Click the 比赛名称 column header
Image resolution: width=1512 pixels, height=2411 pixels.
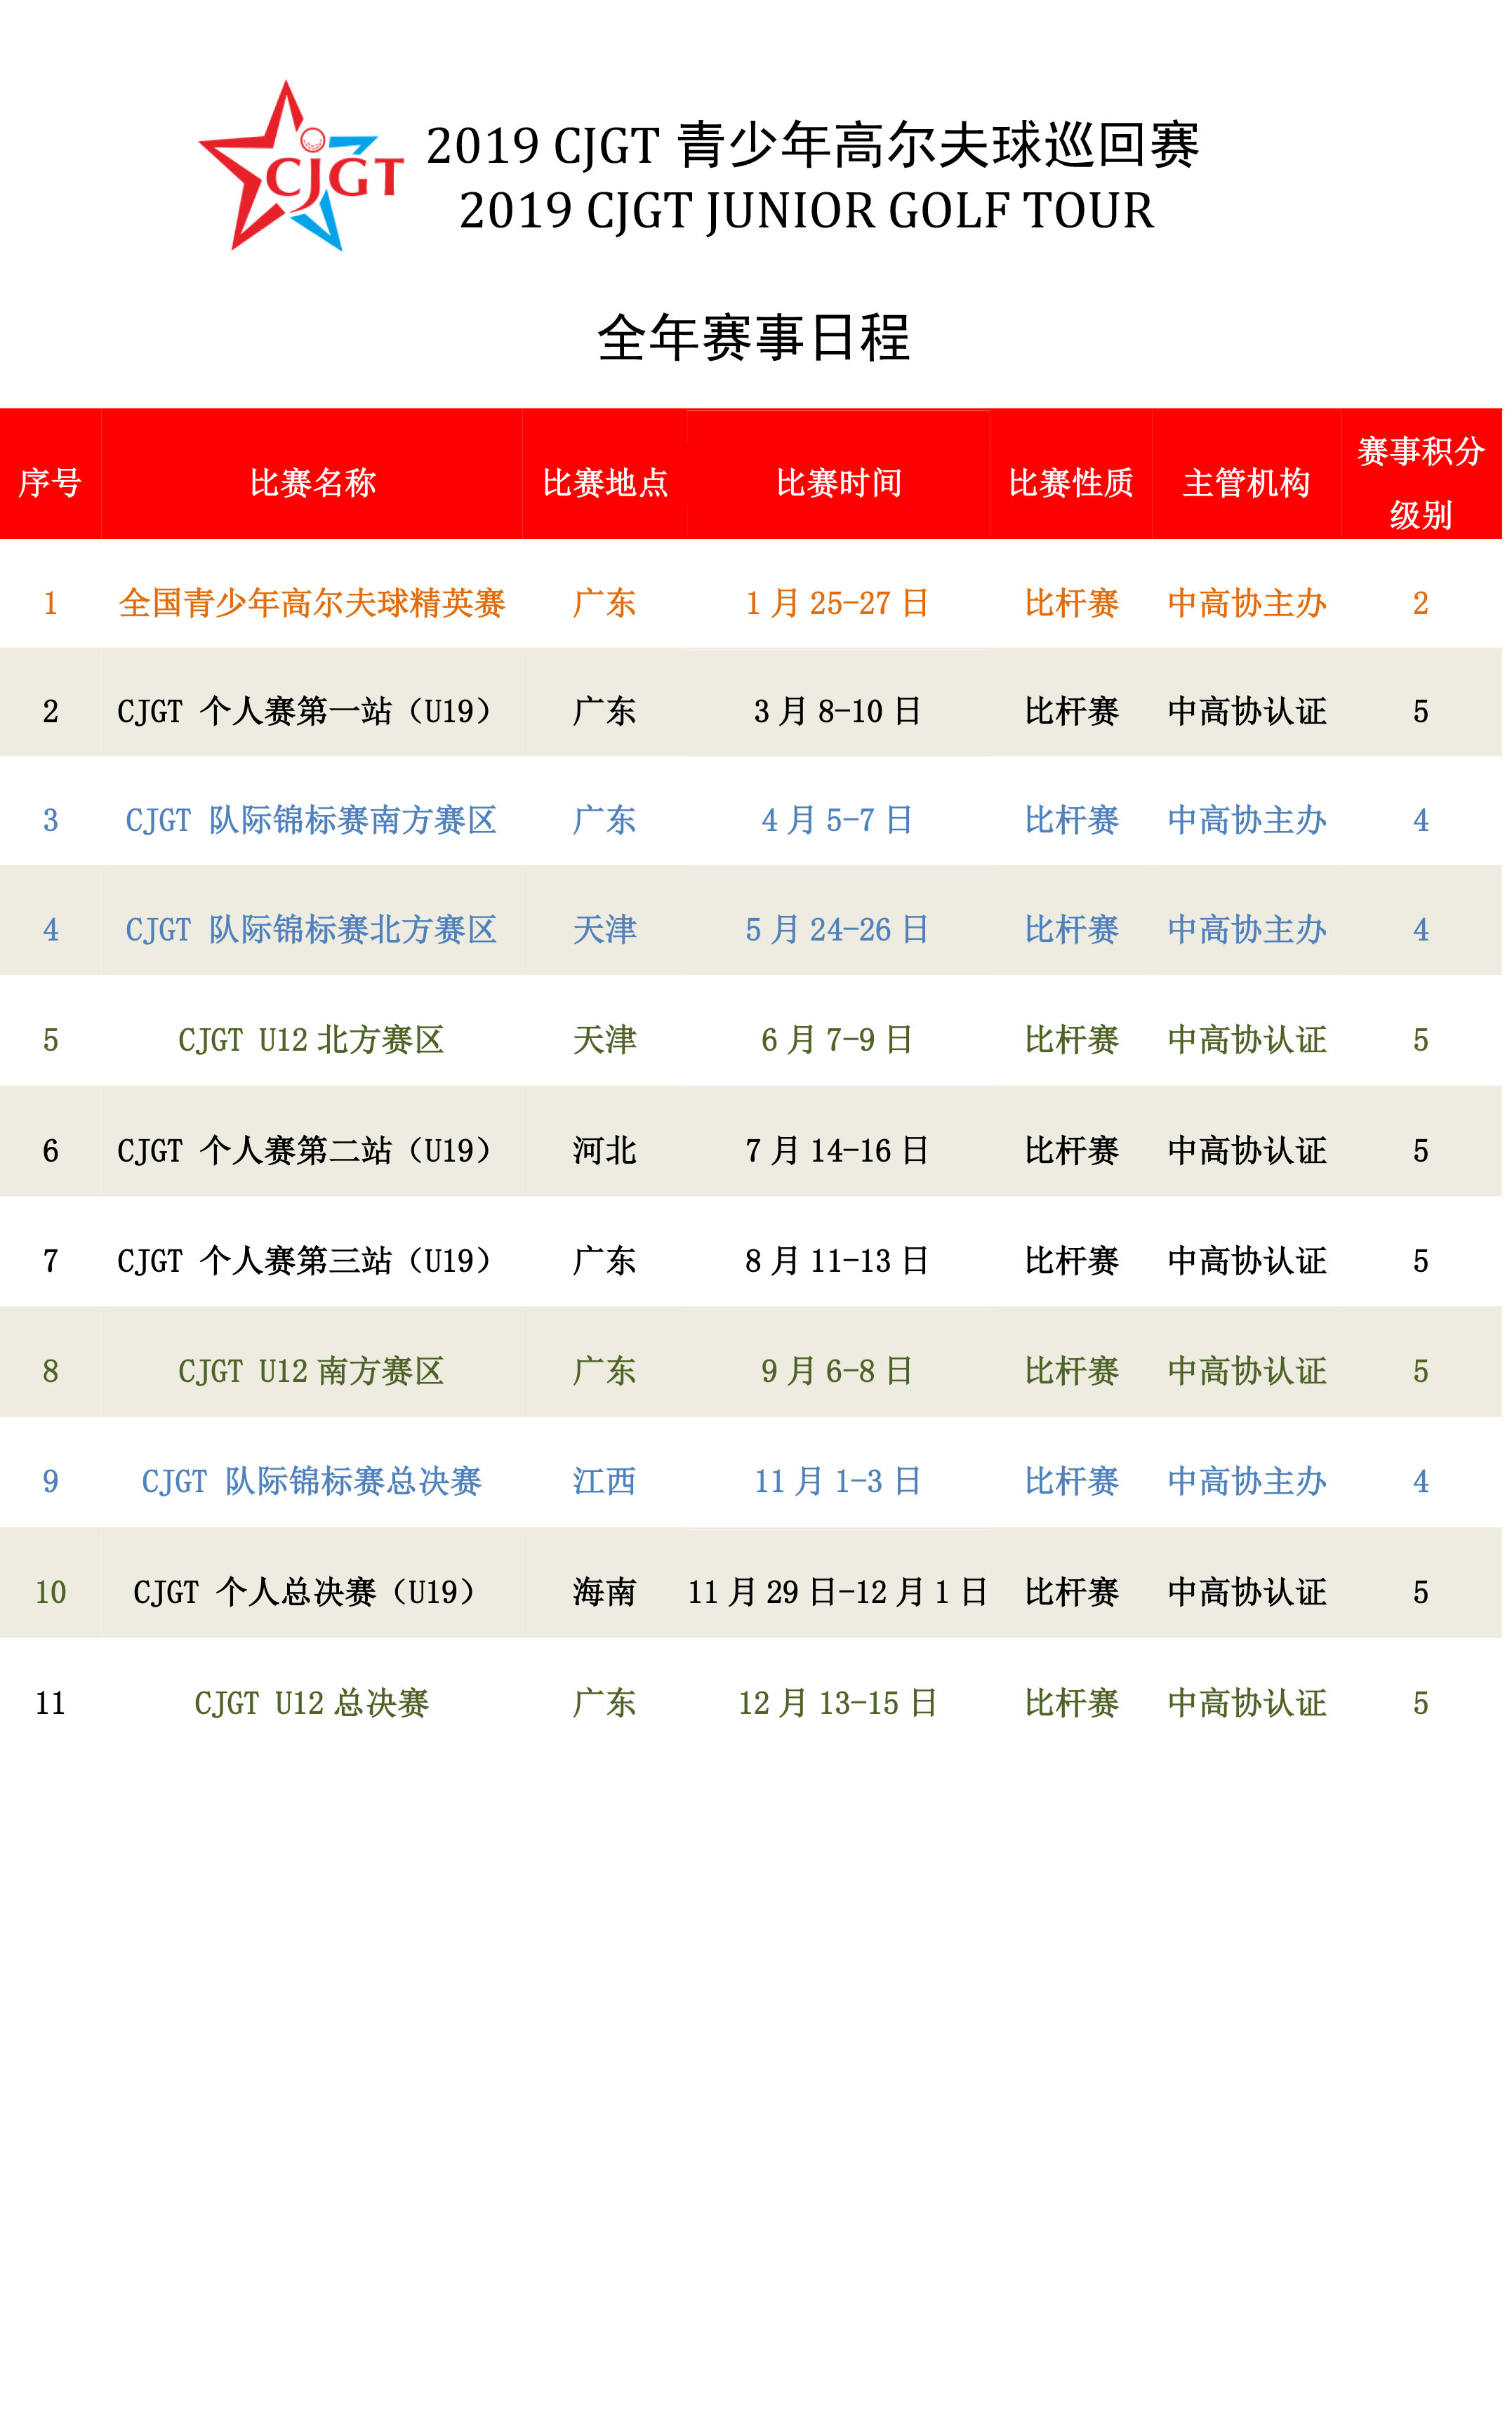312,483
